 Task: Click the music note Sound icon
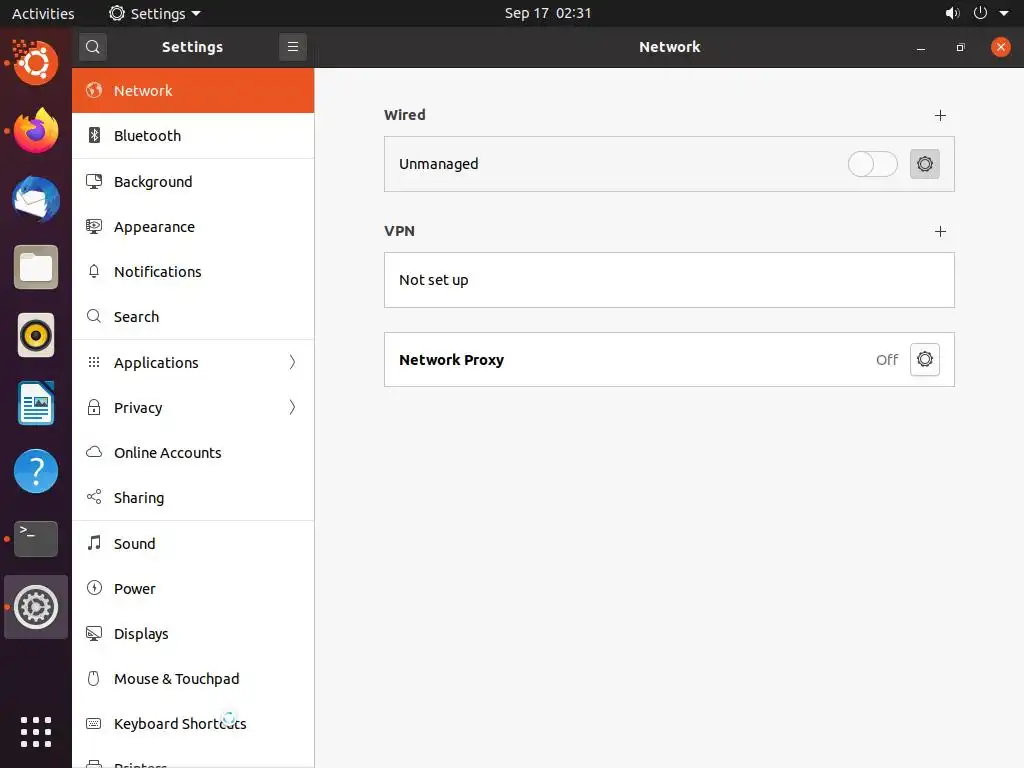pos(94,543)
